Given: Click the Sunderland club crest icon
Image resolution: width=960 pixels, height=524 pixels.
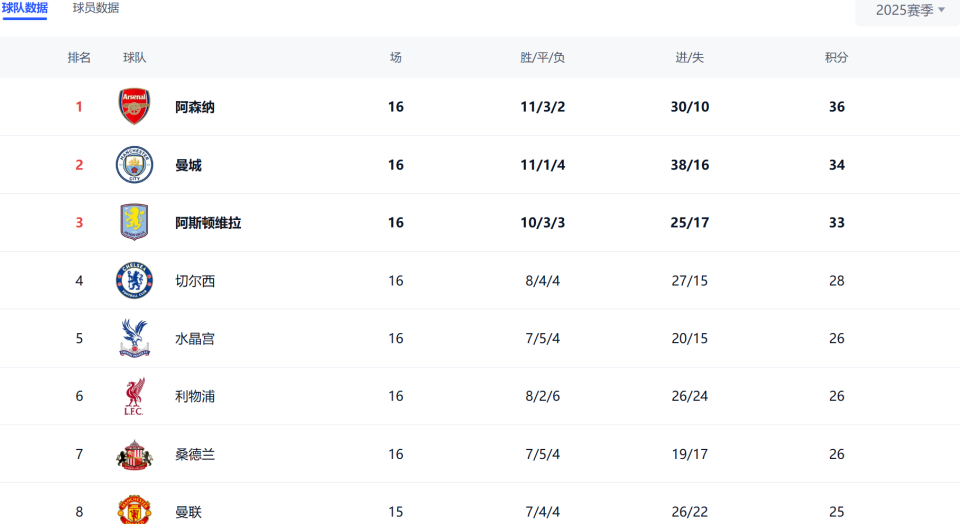Looking at the screenshot, I should (134, 454).
